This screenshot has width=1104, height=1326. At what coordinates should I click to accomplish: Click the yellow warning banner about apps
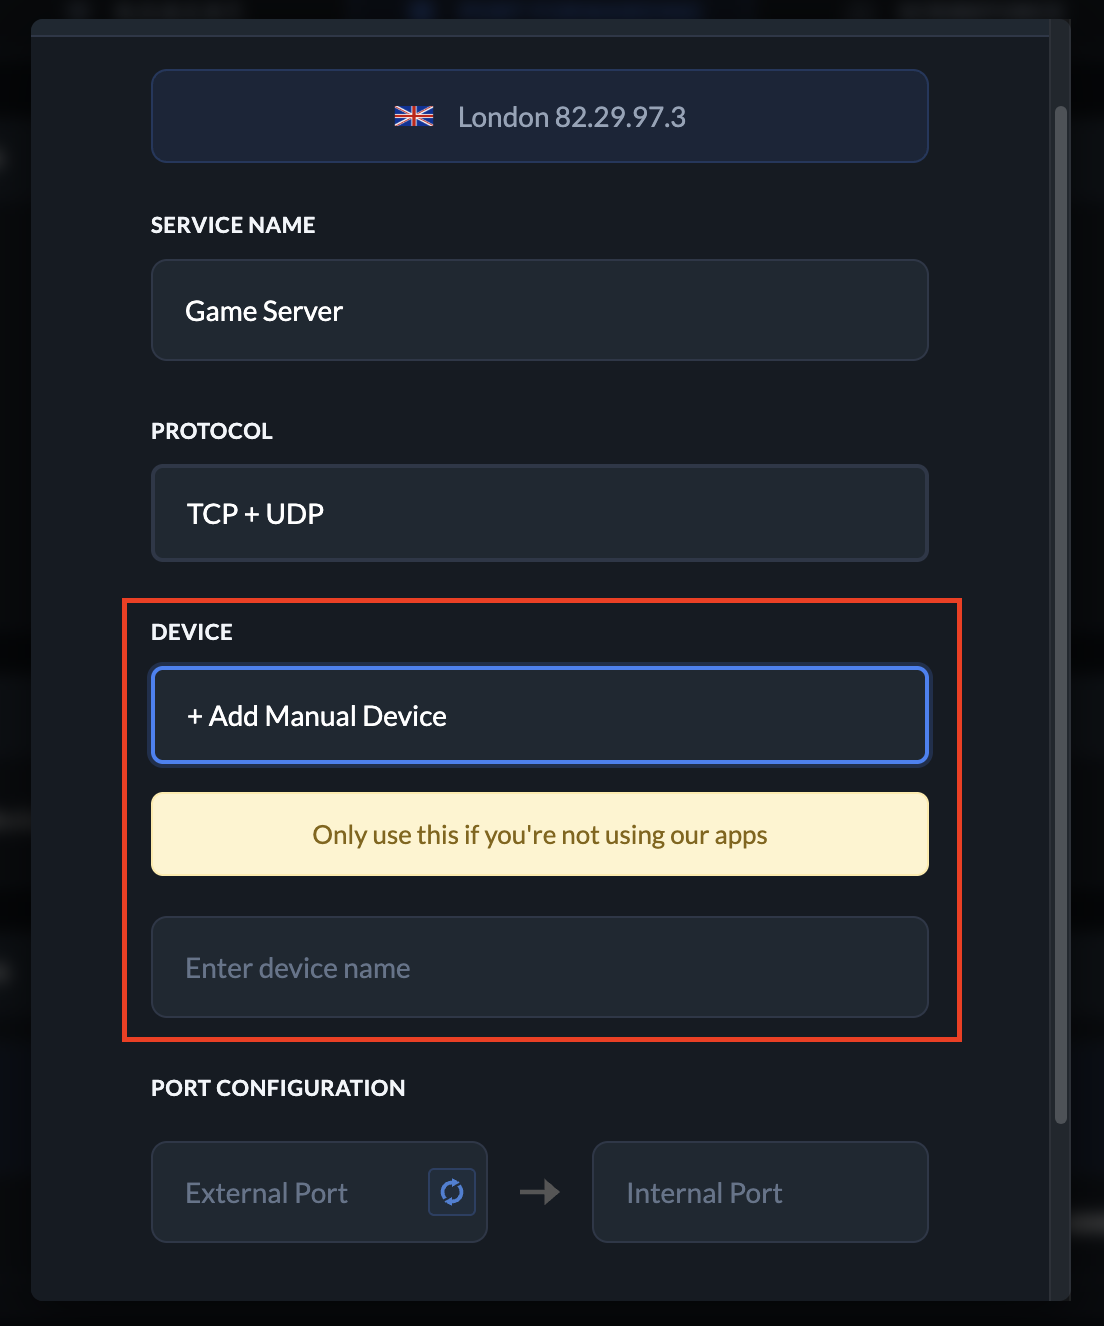pyautogui.click(x=539, y=834)
